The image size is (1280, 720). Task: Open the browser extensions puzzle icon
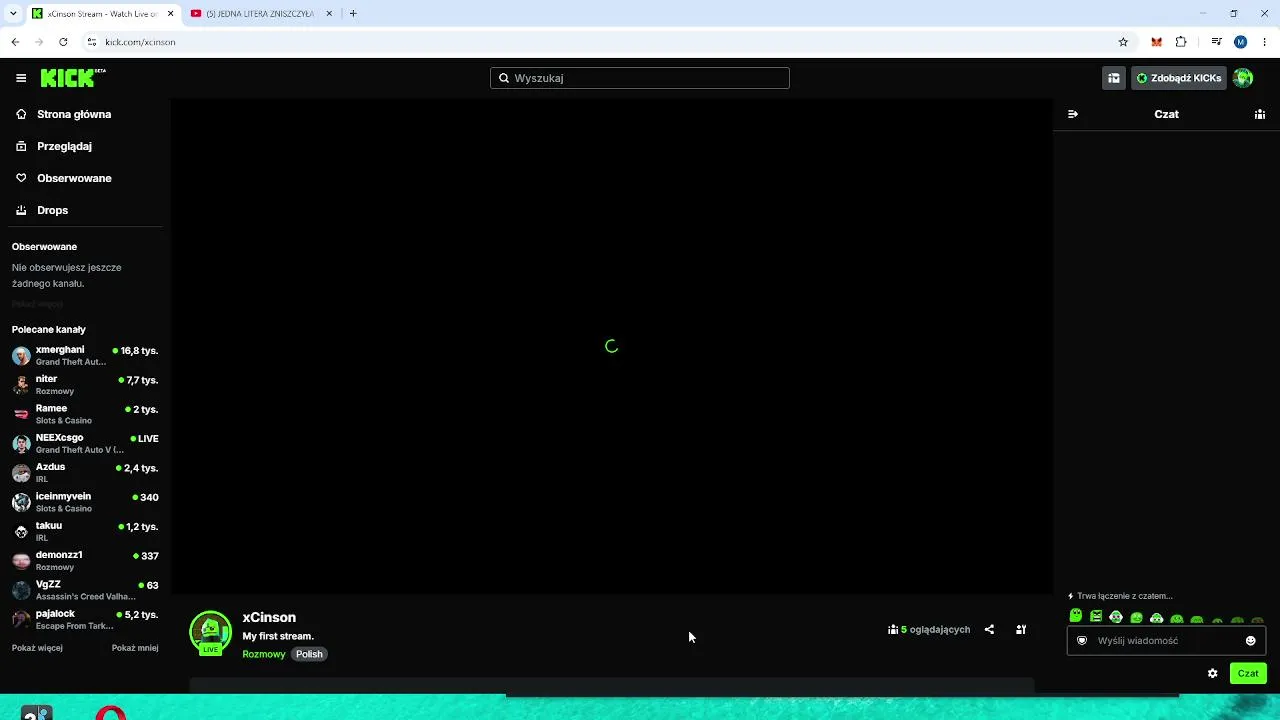click(1181, 42)
